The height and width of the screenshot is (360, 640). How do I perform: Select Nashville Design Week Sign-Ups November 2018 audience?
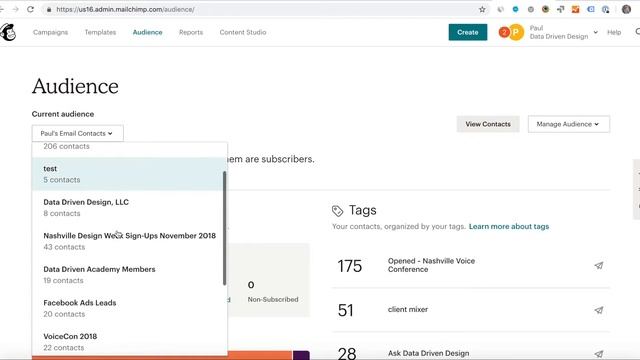(x=127, y=241)
